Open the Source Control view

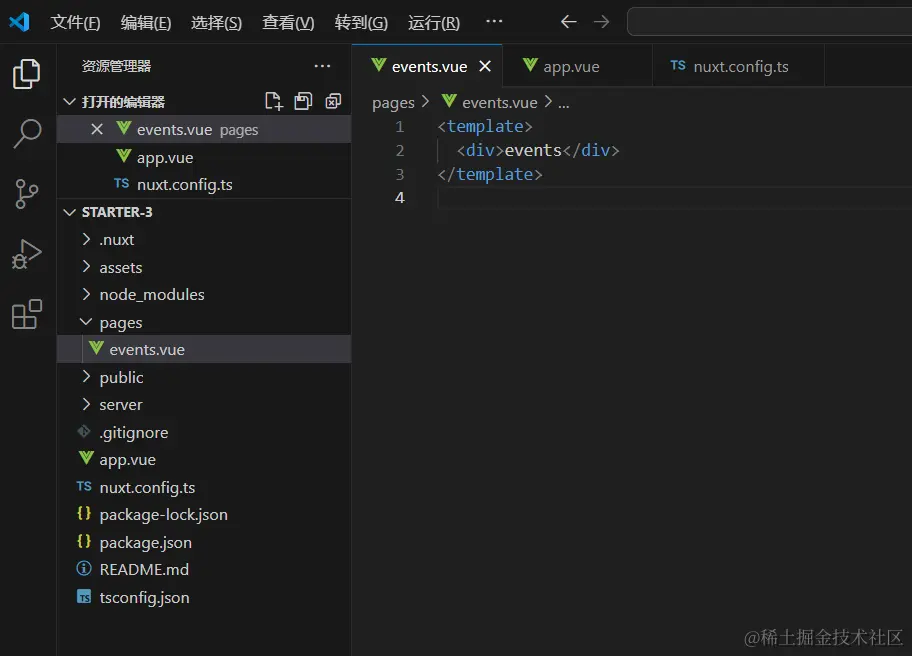(27, 194)
